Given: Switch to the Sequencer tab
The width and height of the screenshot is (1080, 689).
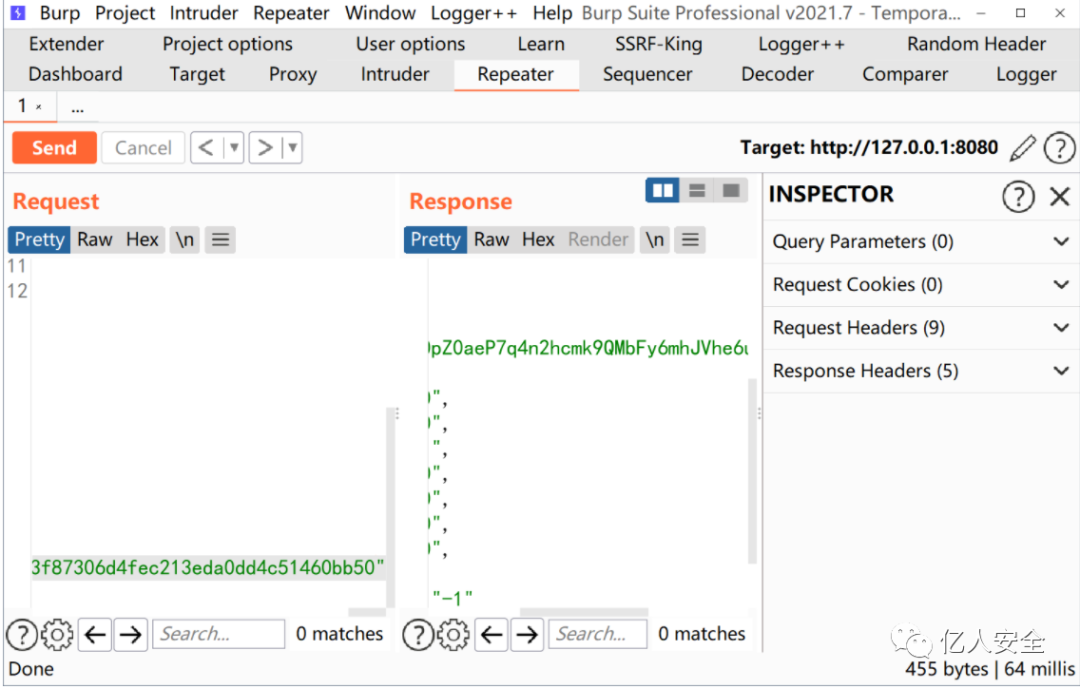Looking at the screenshot, I should pyautogui.click(x=647, y=74).
